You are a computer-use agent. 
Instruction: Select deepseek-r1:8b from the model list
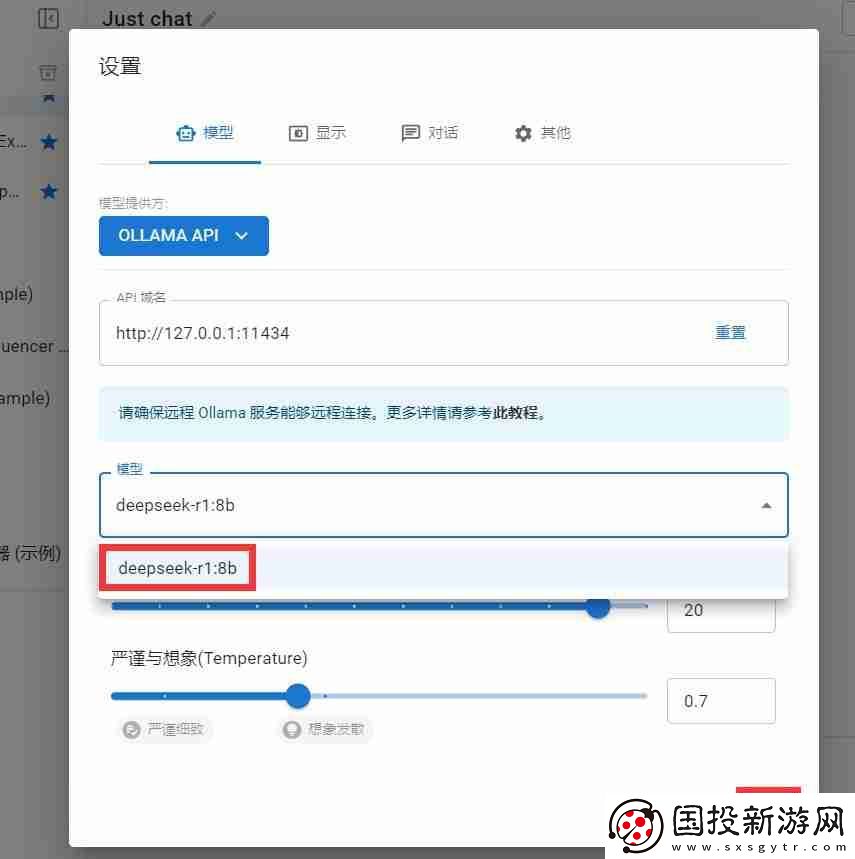point(177,567)
